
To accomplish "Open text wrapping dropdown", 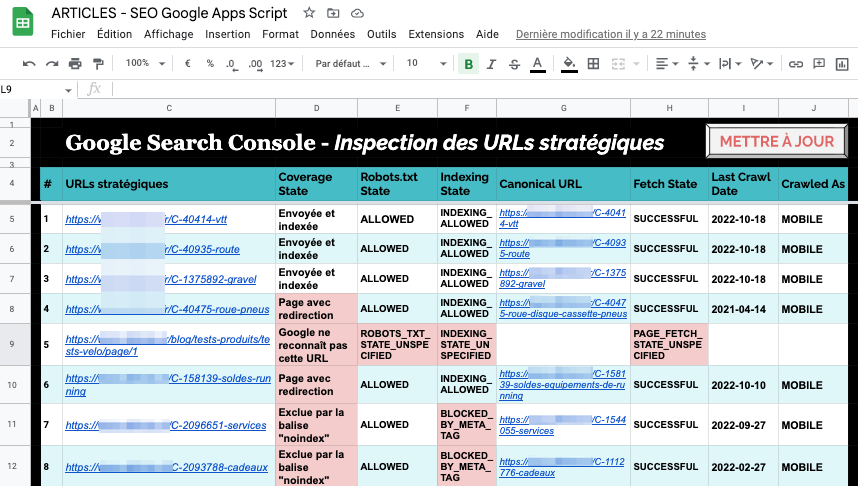I will 730,64.
